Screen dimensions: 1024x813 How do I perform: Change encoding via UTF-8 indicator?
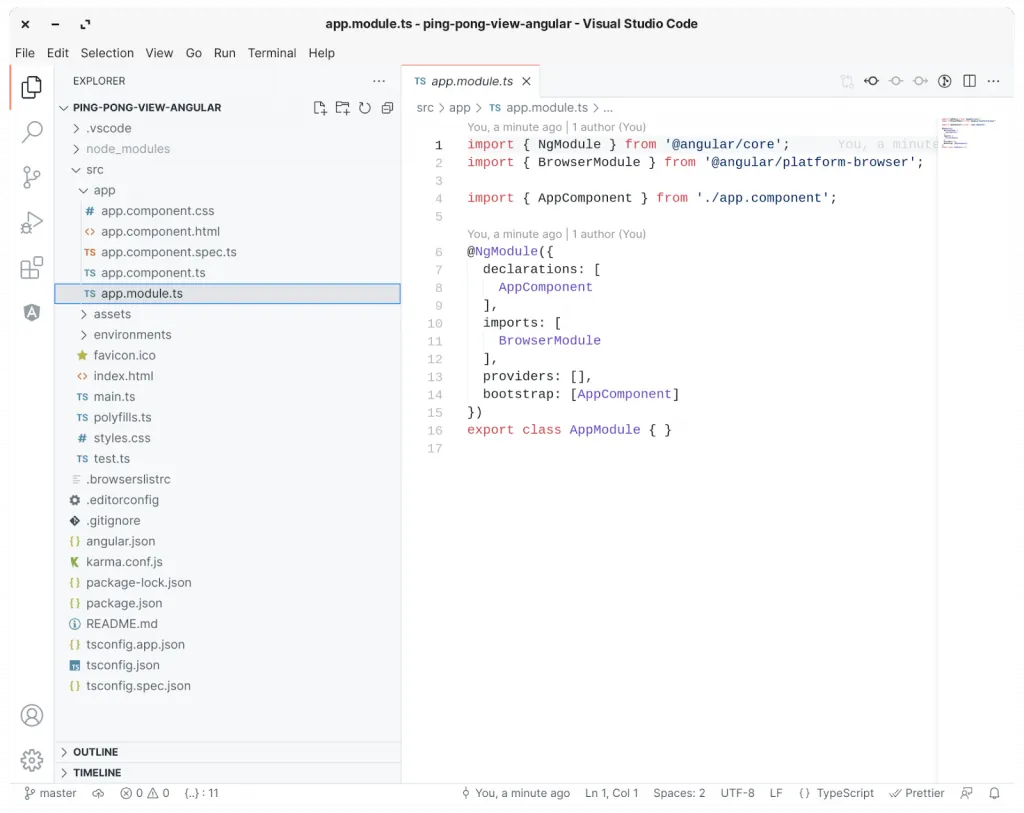(x=737, y=793)
